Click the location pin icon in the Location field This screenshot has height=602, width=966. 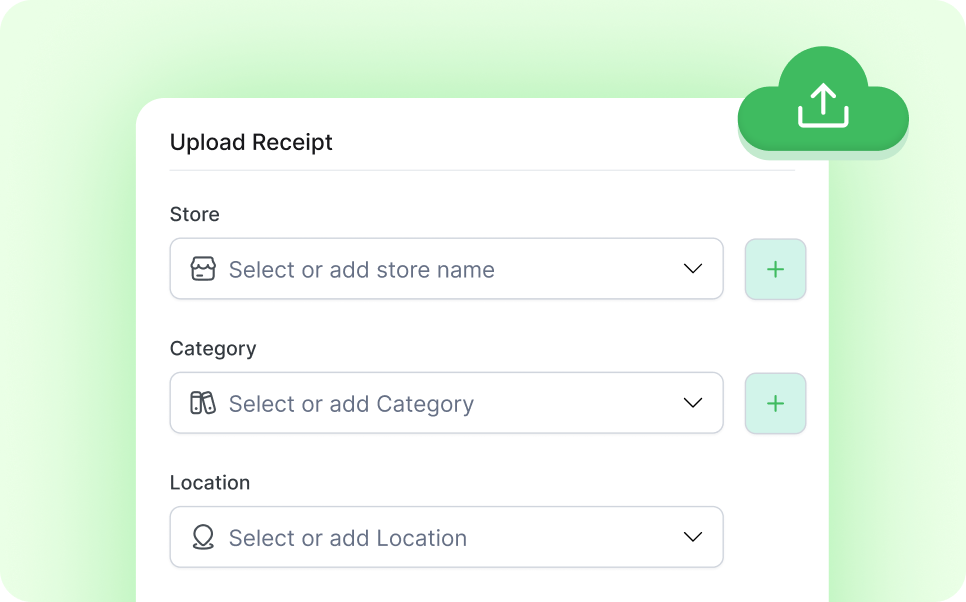pos(203,537)
